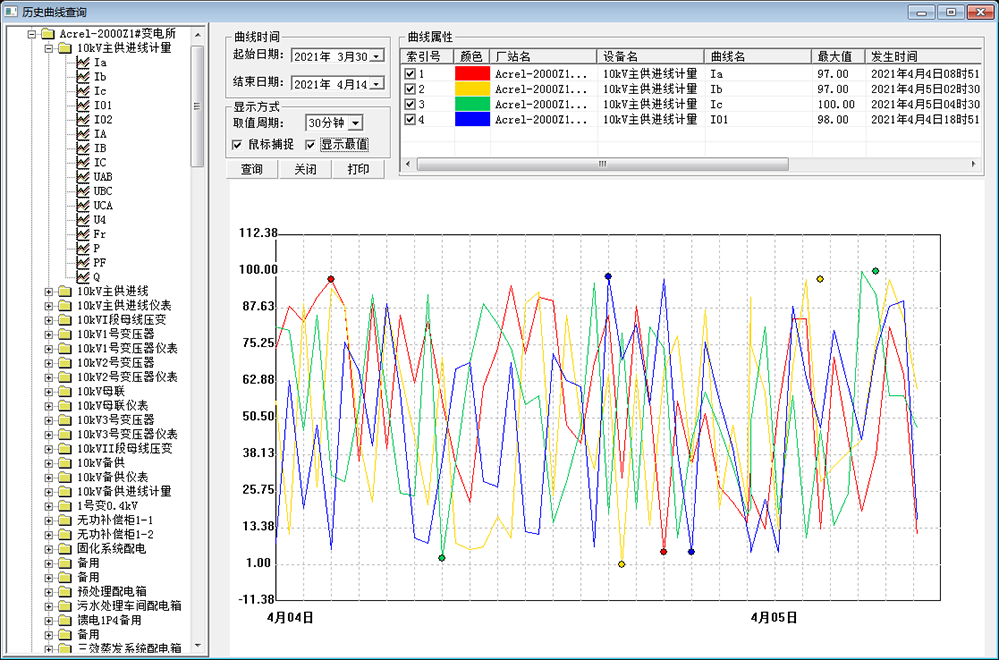
Task: Select the PF curve chart icon
Action: pos(83,263)
